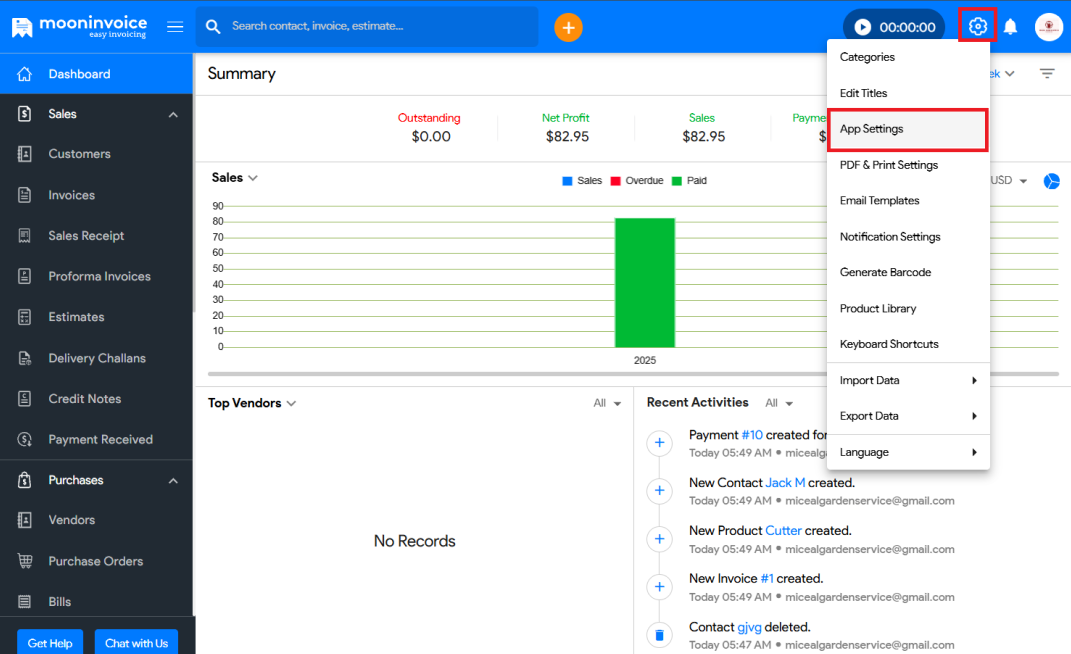Open the Top Vendors All filter dropdown
This screenshot has width=1071, height=654.
tap(607, 403)
